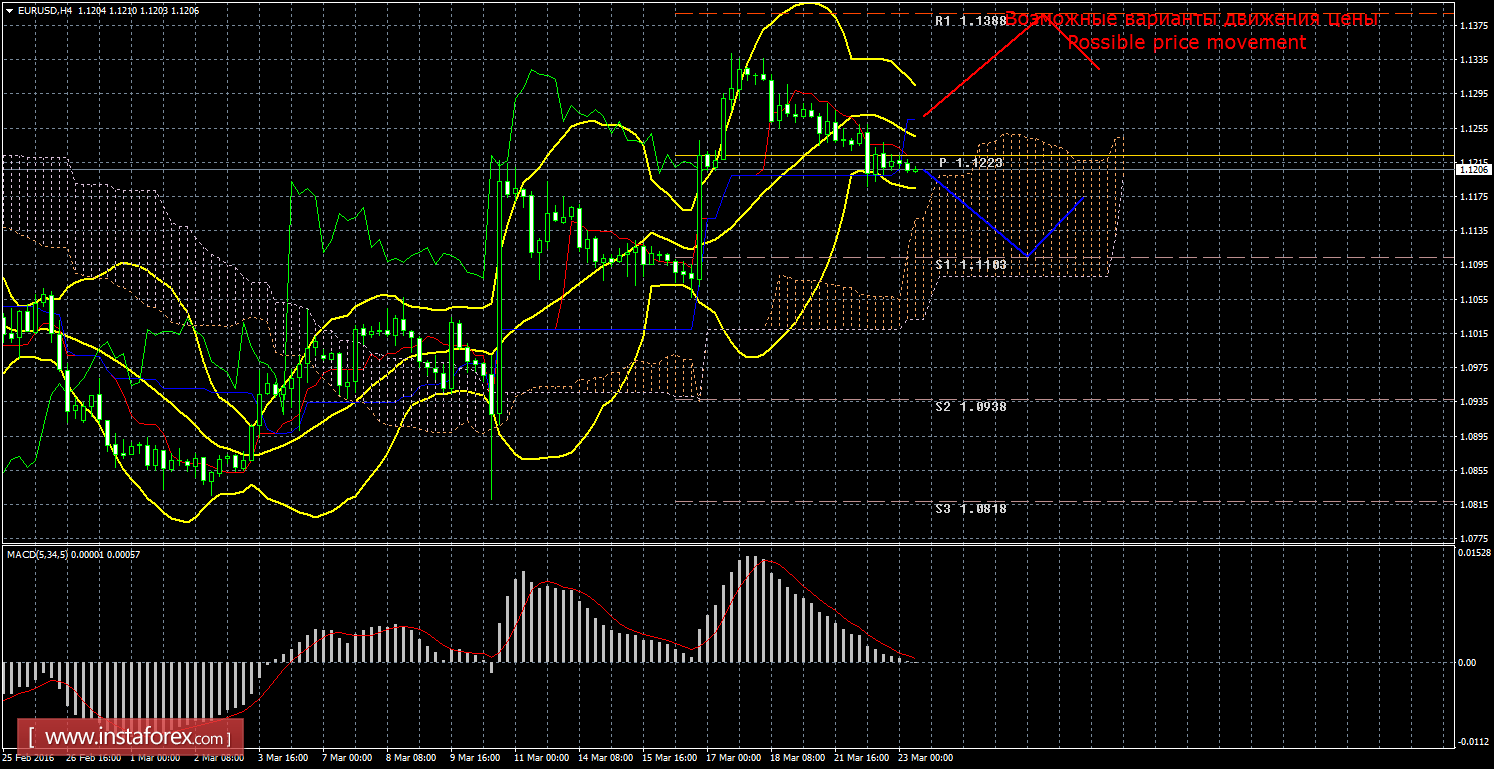Click 1.0815 on the price axis
Viewport: 1494px width, 769px height.
click(1473, 505)
